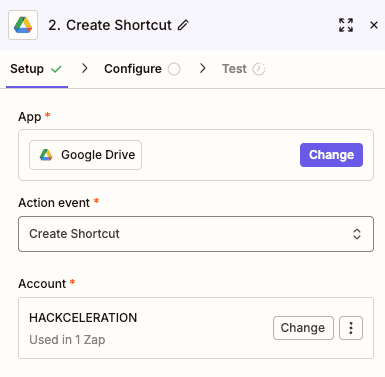
Task: Click the Test clock status icon
Action: 259,69
